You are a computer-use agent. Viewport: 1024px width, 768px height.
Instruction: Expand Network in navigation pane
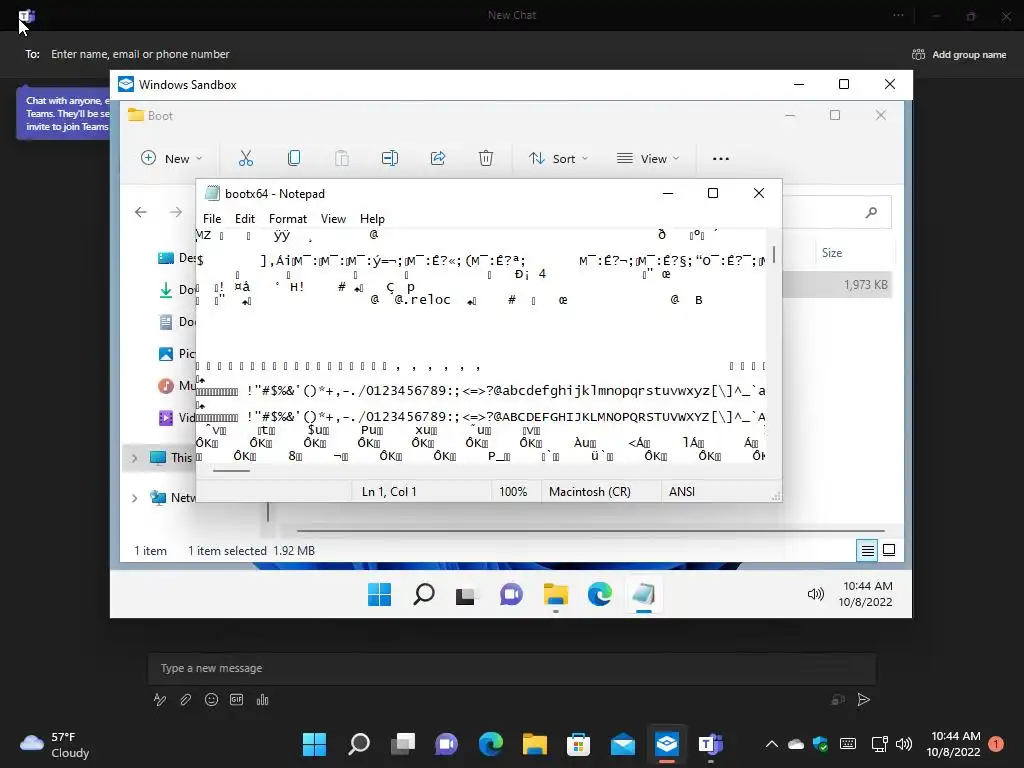135,498
